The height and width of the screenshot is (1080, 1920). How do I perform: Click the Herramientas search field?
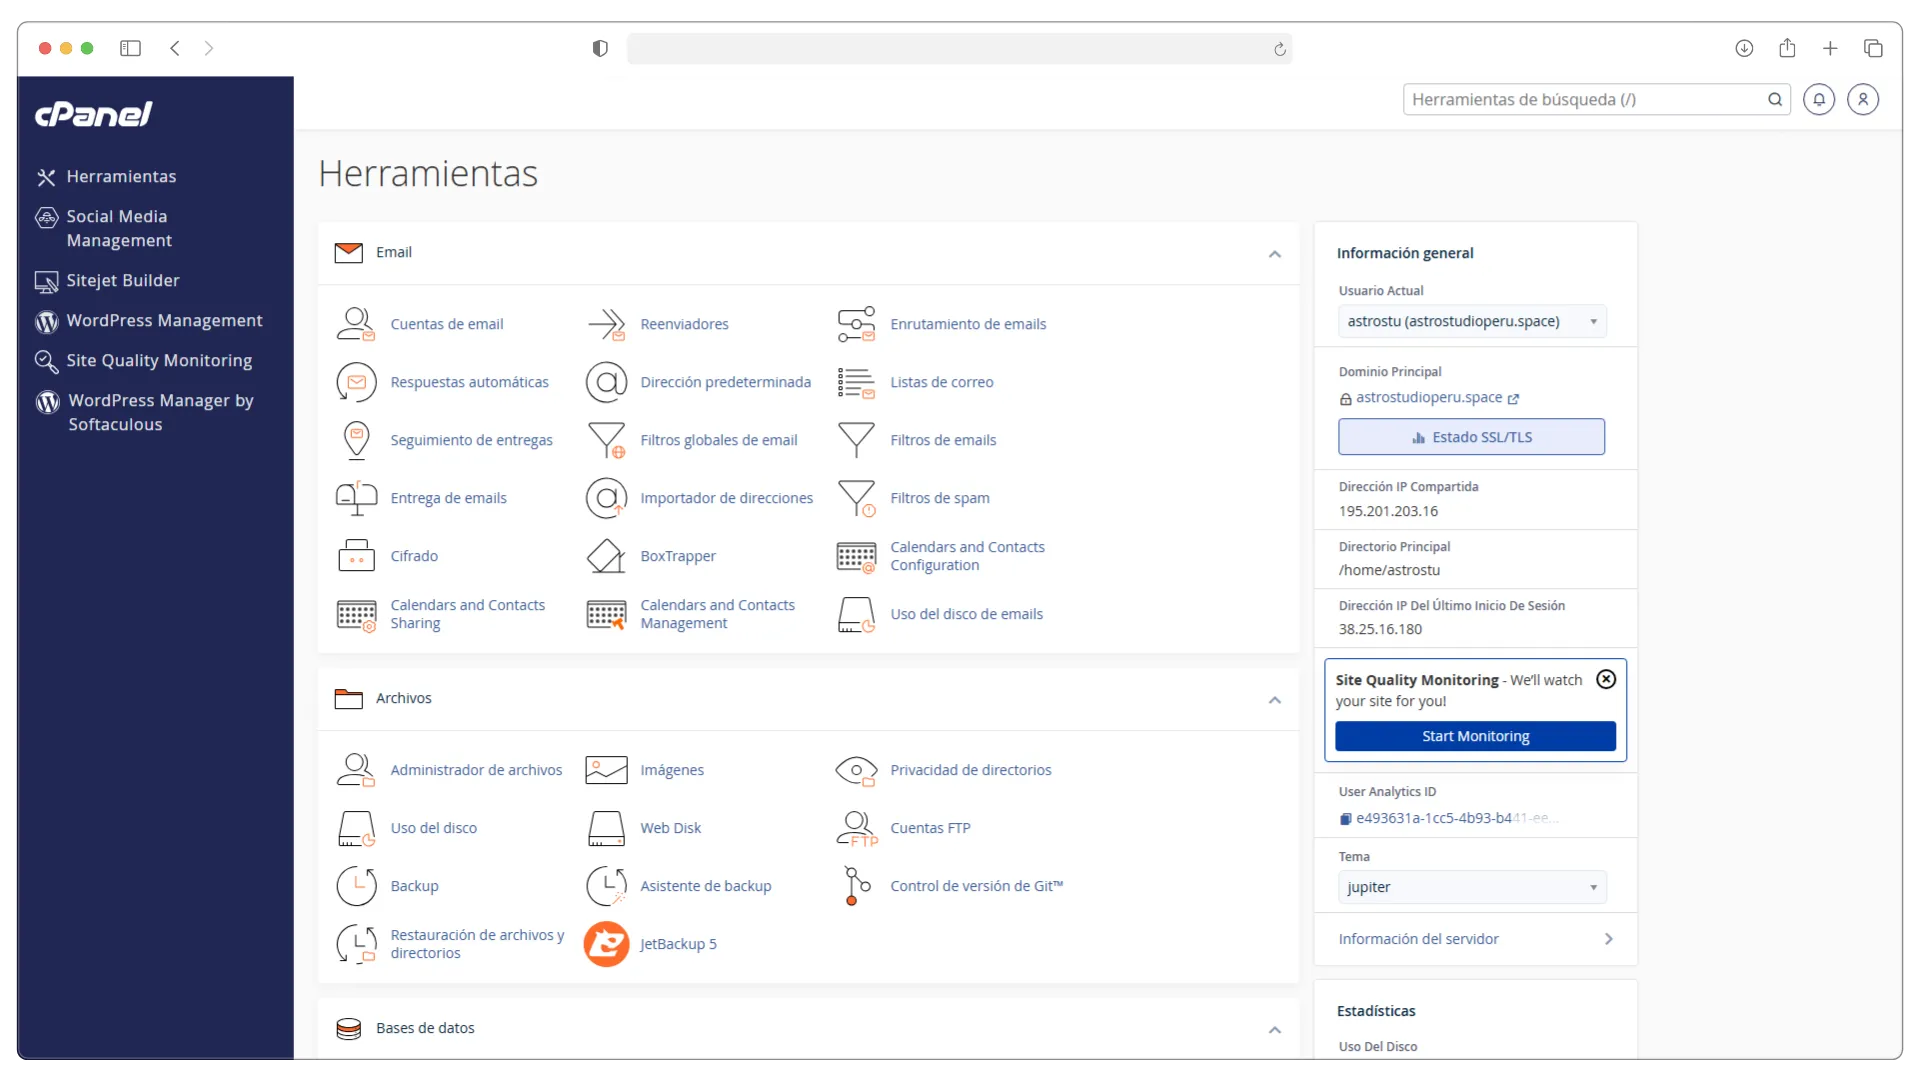point(1580,99)
